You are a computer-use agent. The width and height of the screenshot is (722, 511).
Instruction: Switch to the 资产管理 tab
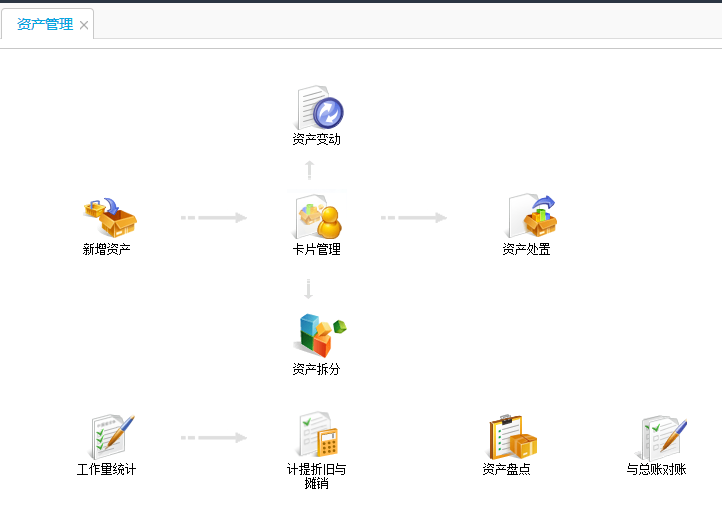click(x=44, y=24)
